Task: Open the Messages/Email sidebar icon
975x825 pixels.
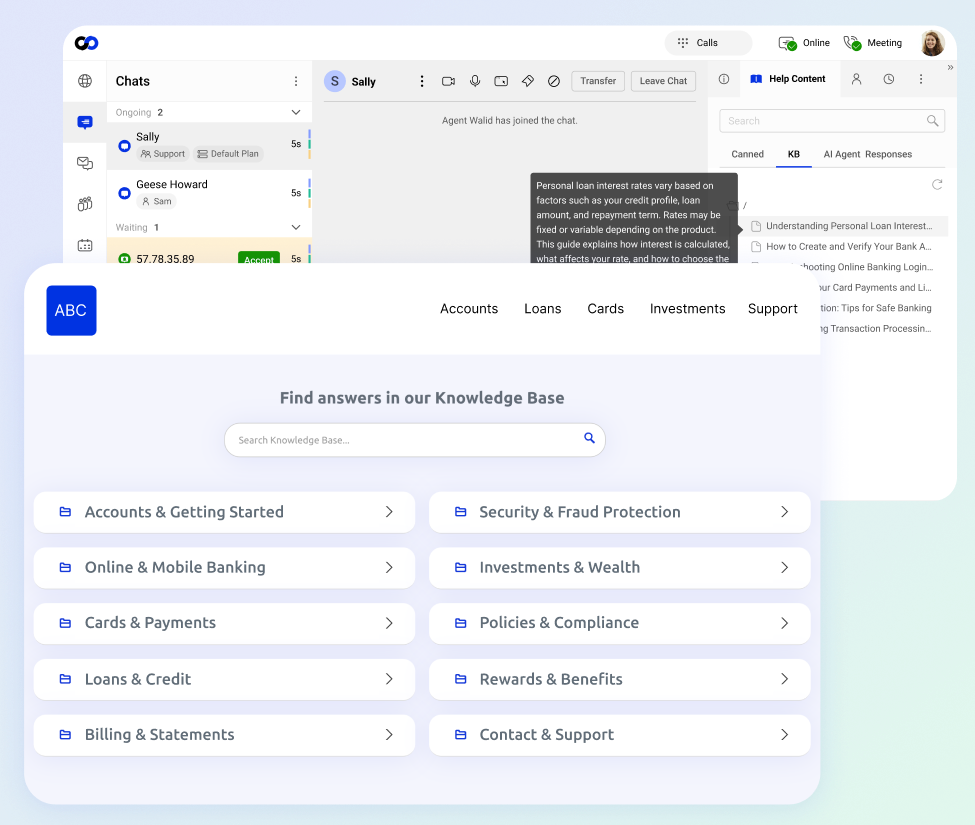Action: [x=85, y=163]
